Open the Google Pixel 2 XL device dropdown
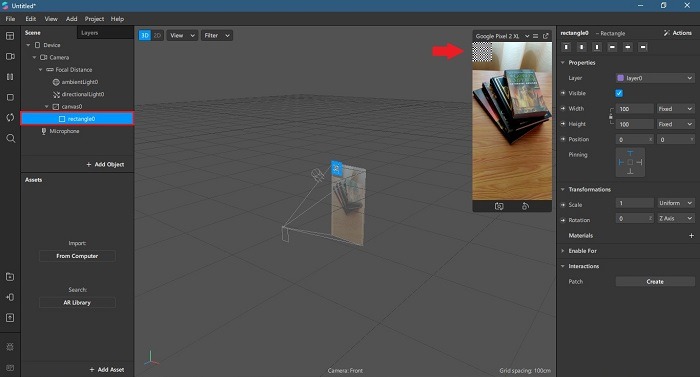The image size is (700, 377). pos(502,36)
